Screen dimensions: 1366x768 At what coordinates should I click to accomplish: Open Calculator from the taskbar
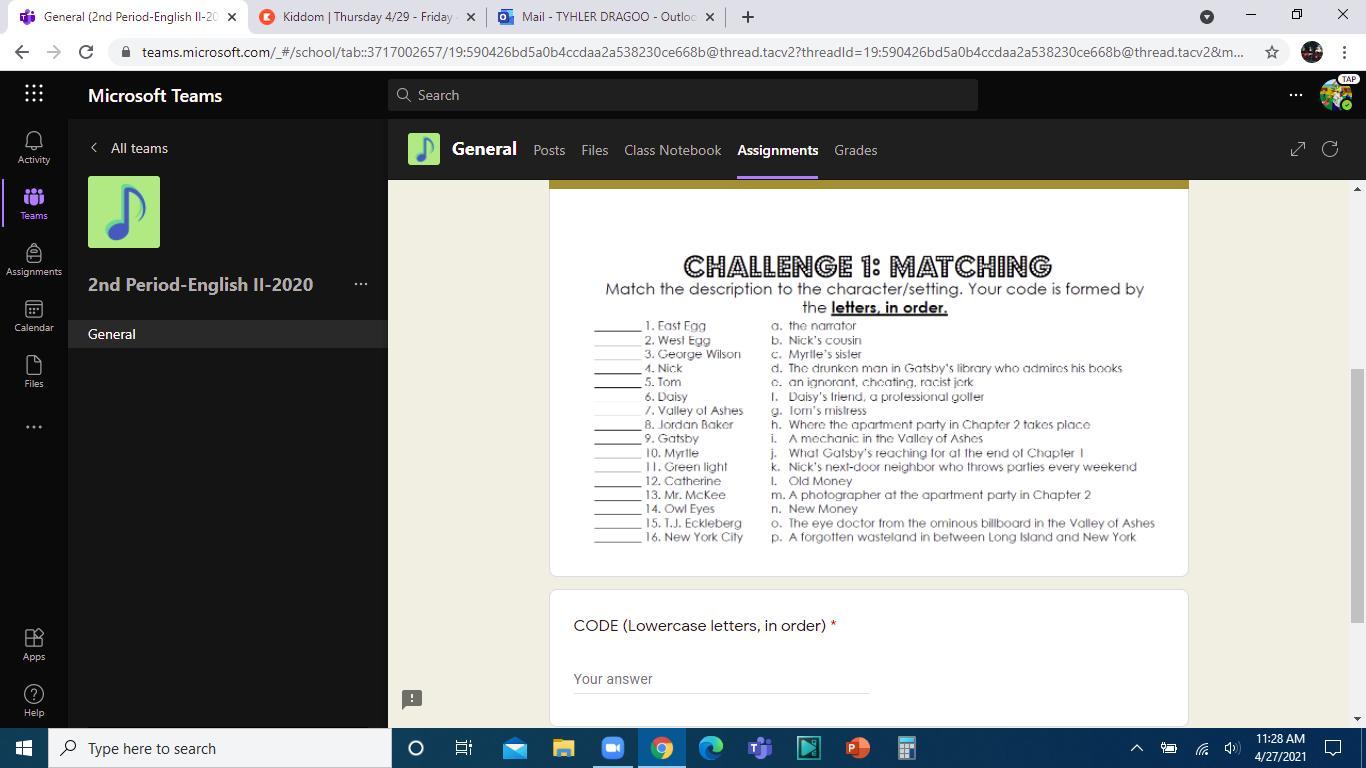(x=906, y=748)
